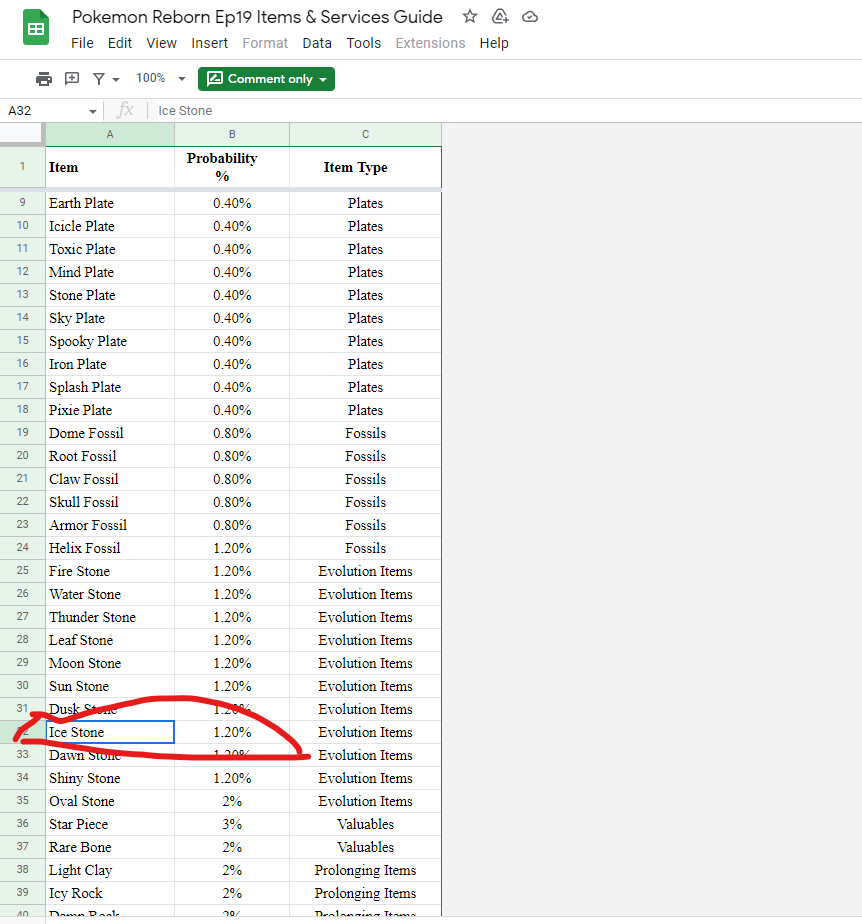Image resolution: width=862 pixels, height=924 pixels.
Task: Select column A header
Action: coord(110,134)
